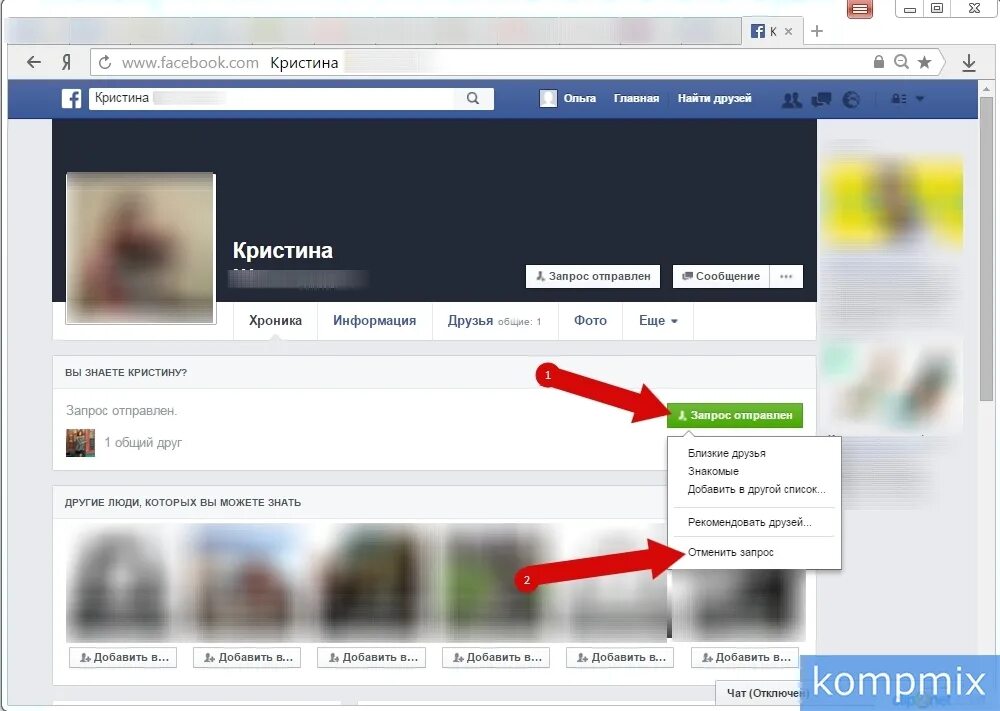
Task: Expand the Еще dropdown tab
Action: coord(658,321)
